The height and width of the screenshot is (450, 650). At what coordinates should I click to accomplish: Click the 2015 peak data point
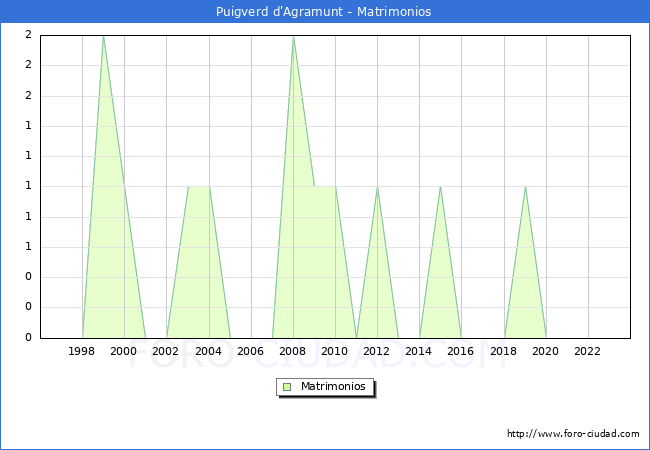point(440,187)
